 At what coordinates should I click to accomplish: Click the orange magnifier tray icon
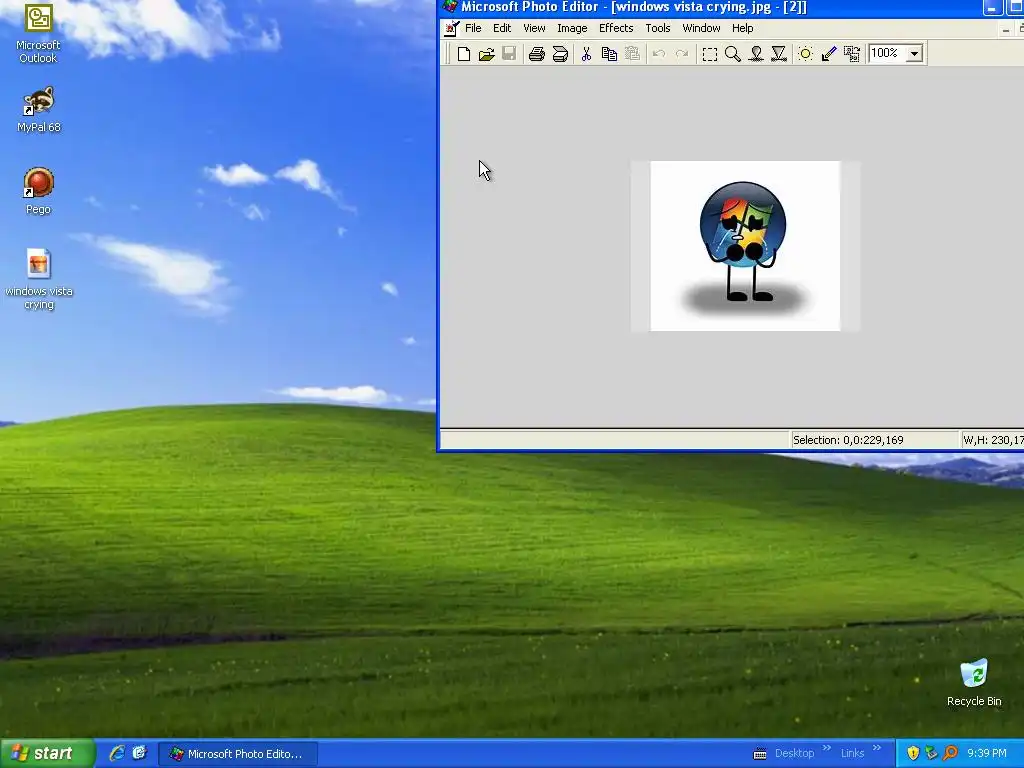click(950, 753)
